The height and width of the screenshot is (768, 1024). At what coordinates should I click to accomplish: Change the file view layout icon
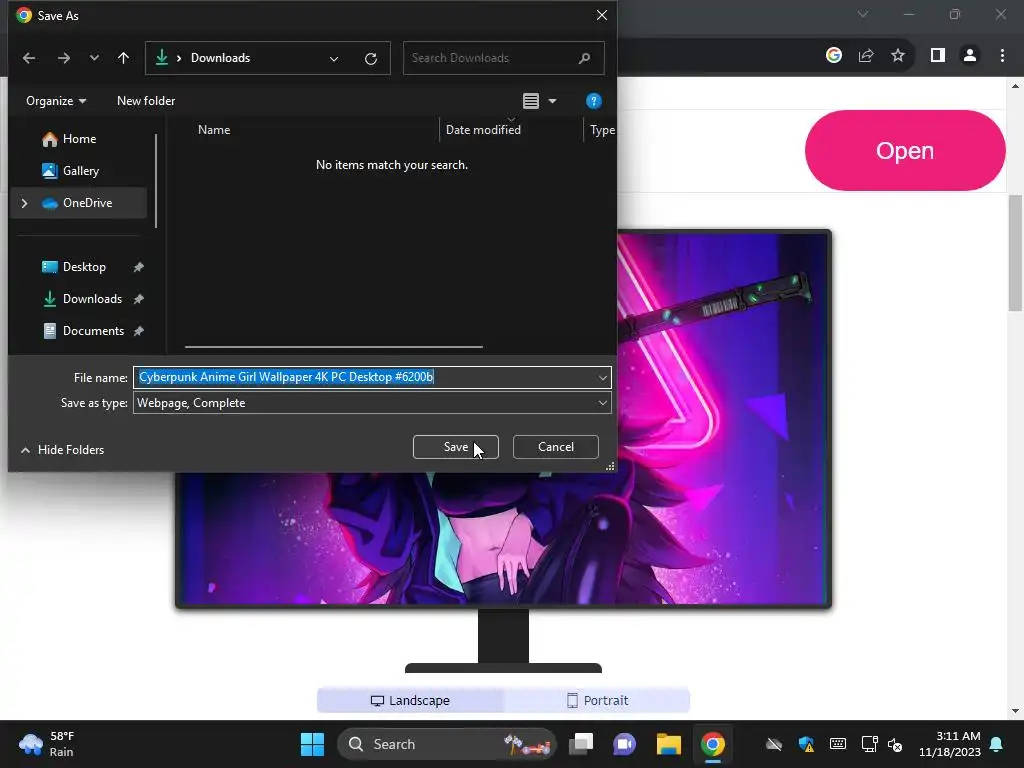tap(531, 101)
